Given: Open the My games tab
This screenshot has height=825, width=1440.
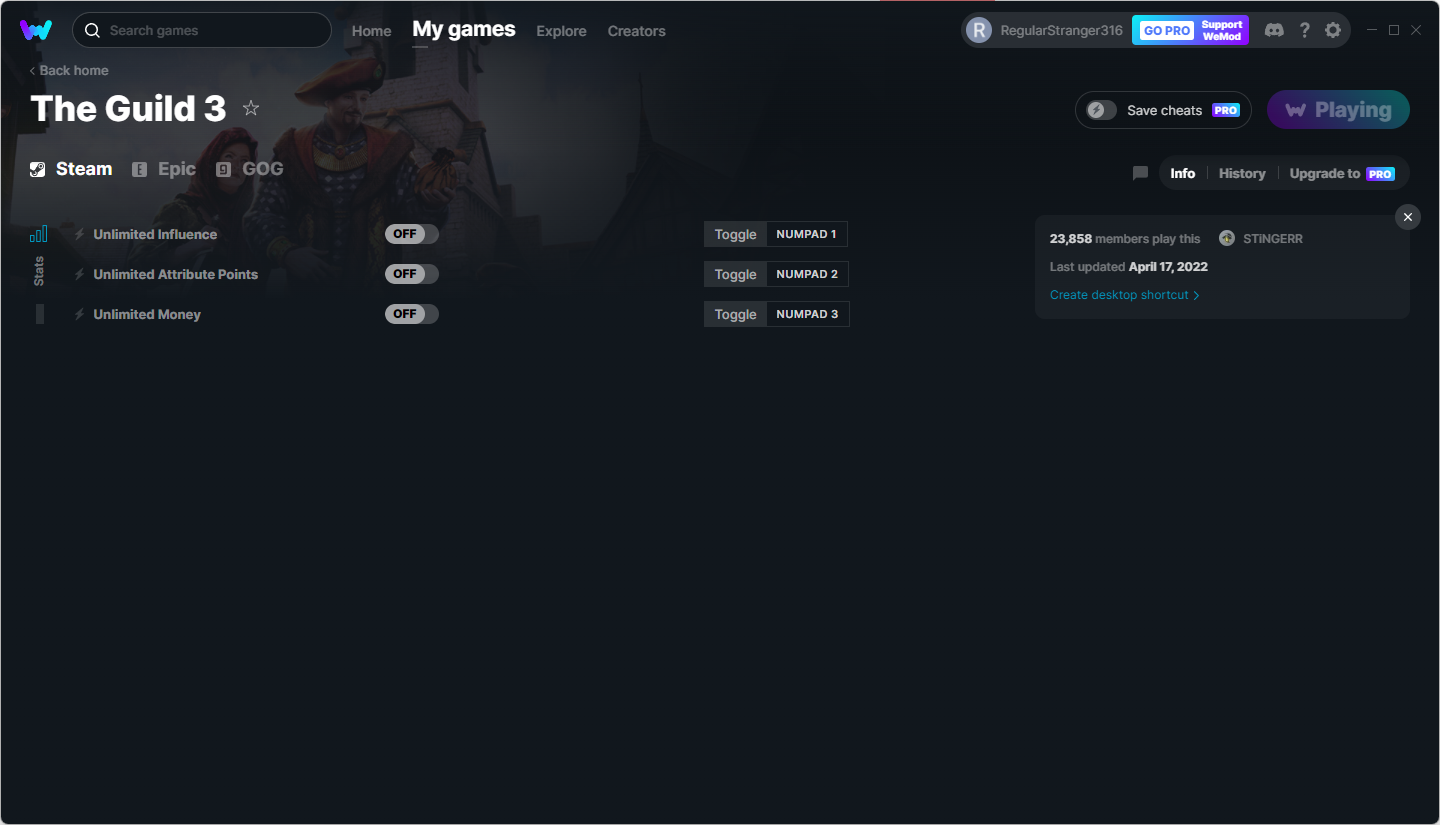Looking at the screenshot, I should (464, 30).
